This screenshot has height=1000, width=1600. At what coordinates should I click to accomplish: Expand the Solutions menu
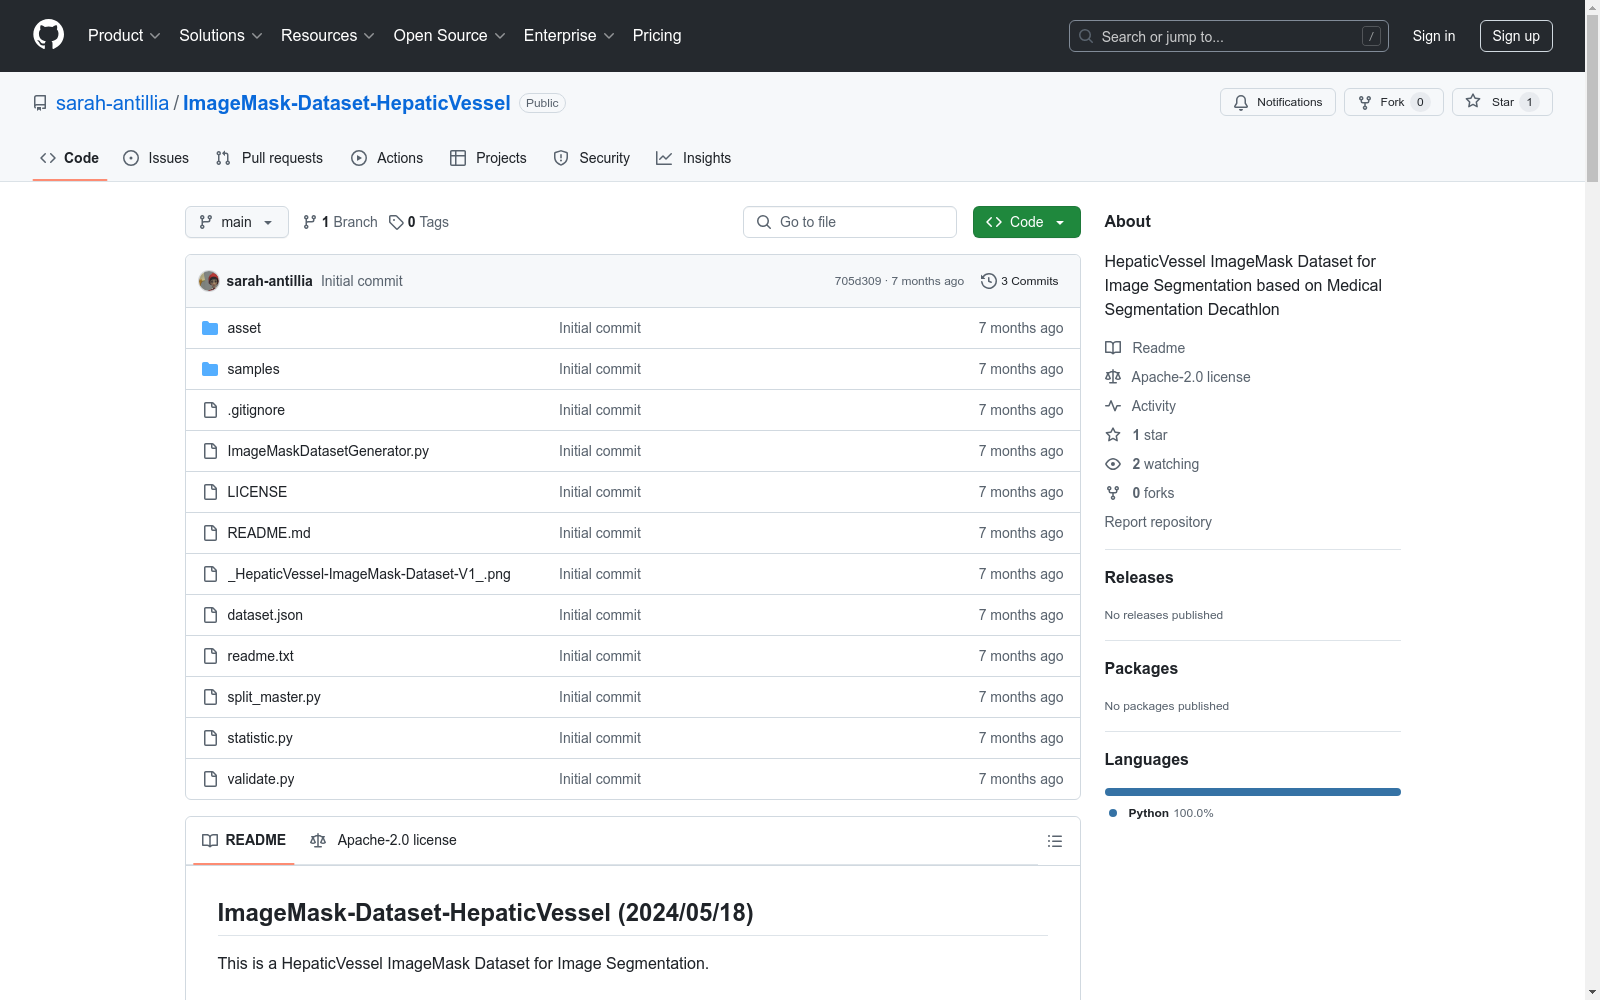(x=221, y=35)
